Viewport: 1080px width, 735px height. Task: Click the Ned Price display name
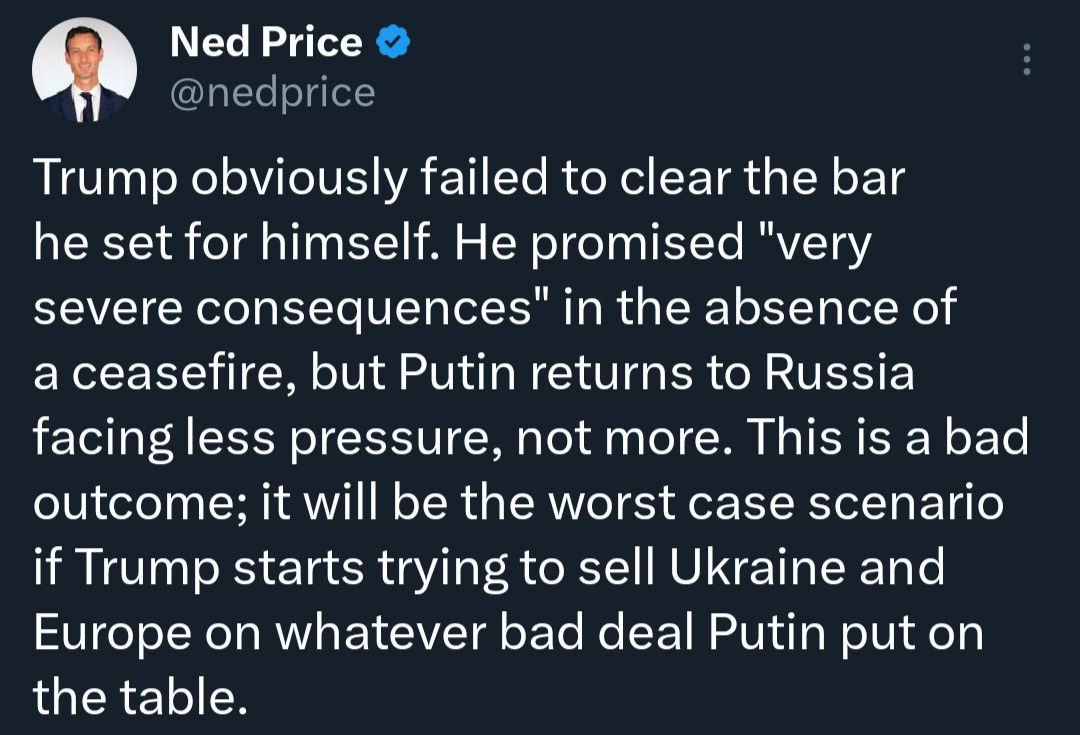pos(266,42)
